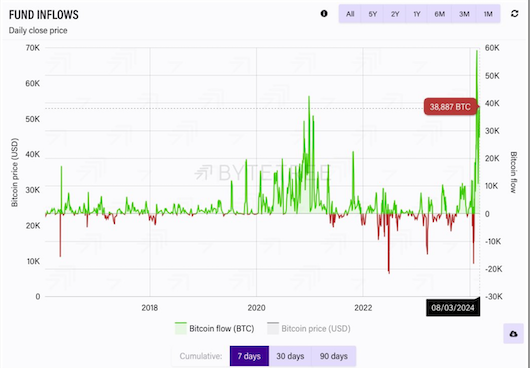The image size is (530, 368).
Task: Click the 60K right axis label
Action: tap(492, 48)
